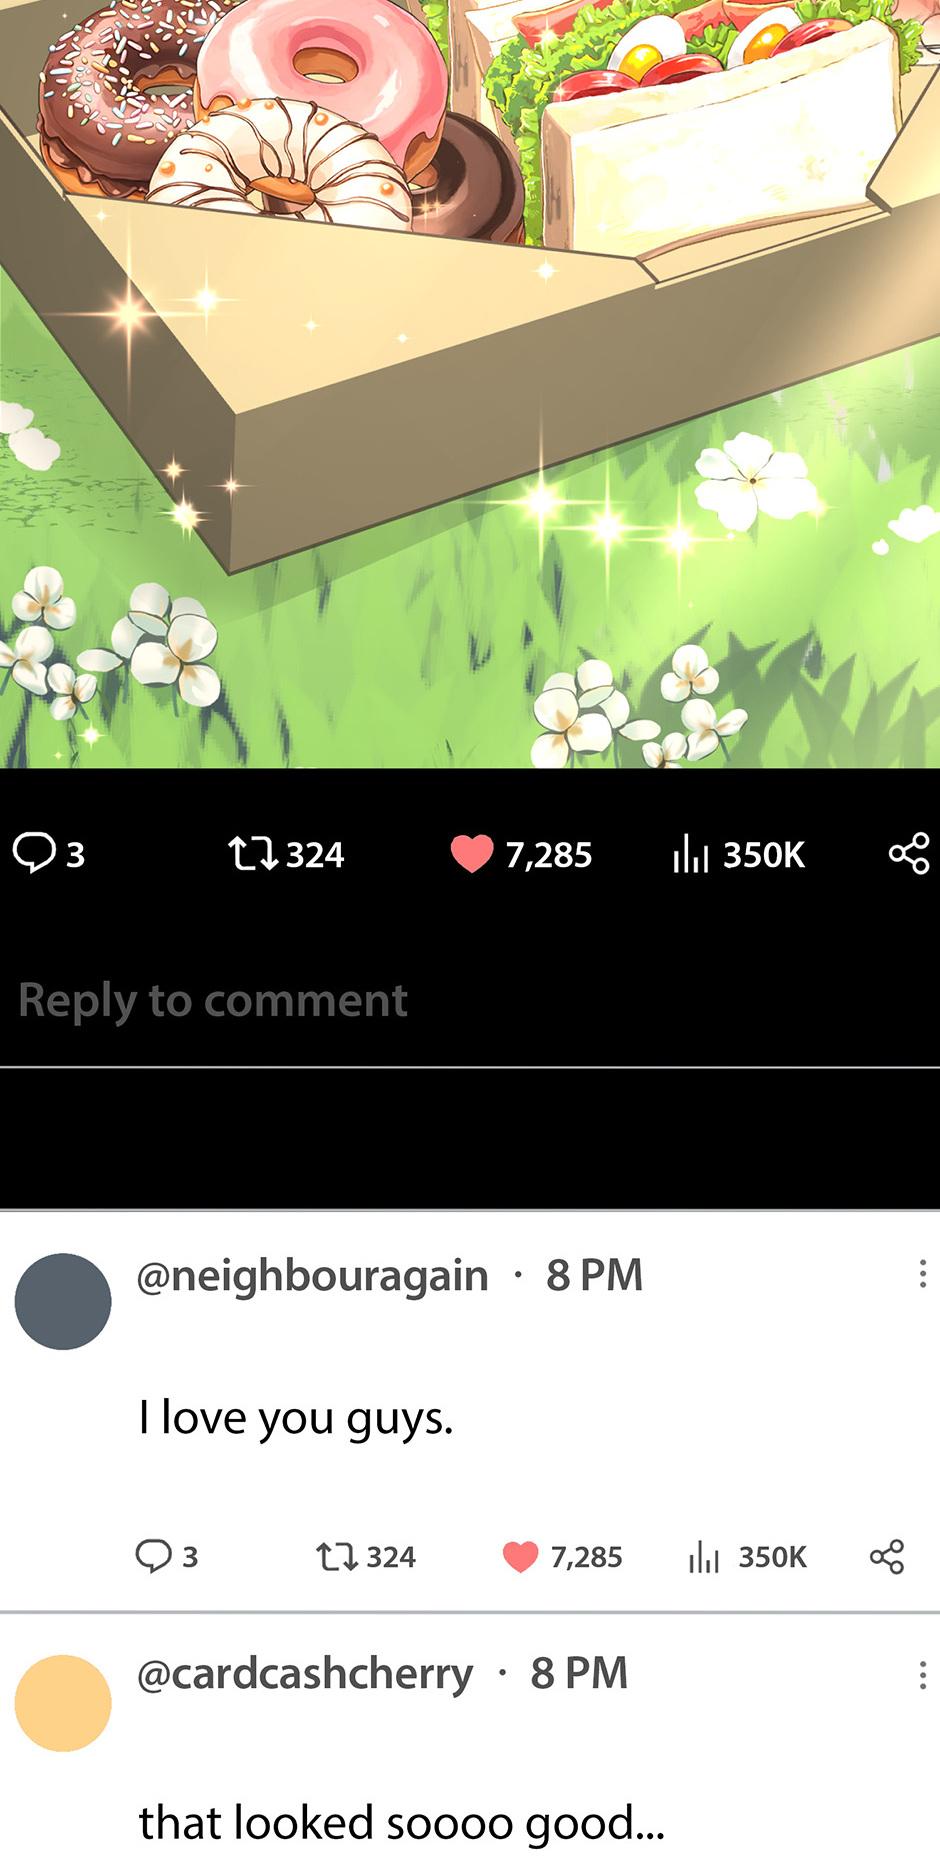Repost the @neighbouragain comment
Viewport: 940px width, 1870px height.
pyautogui.click(x=336, y=1556)
